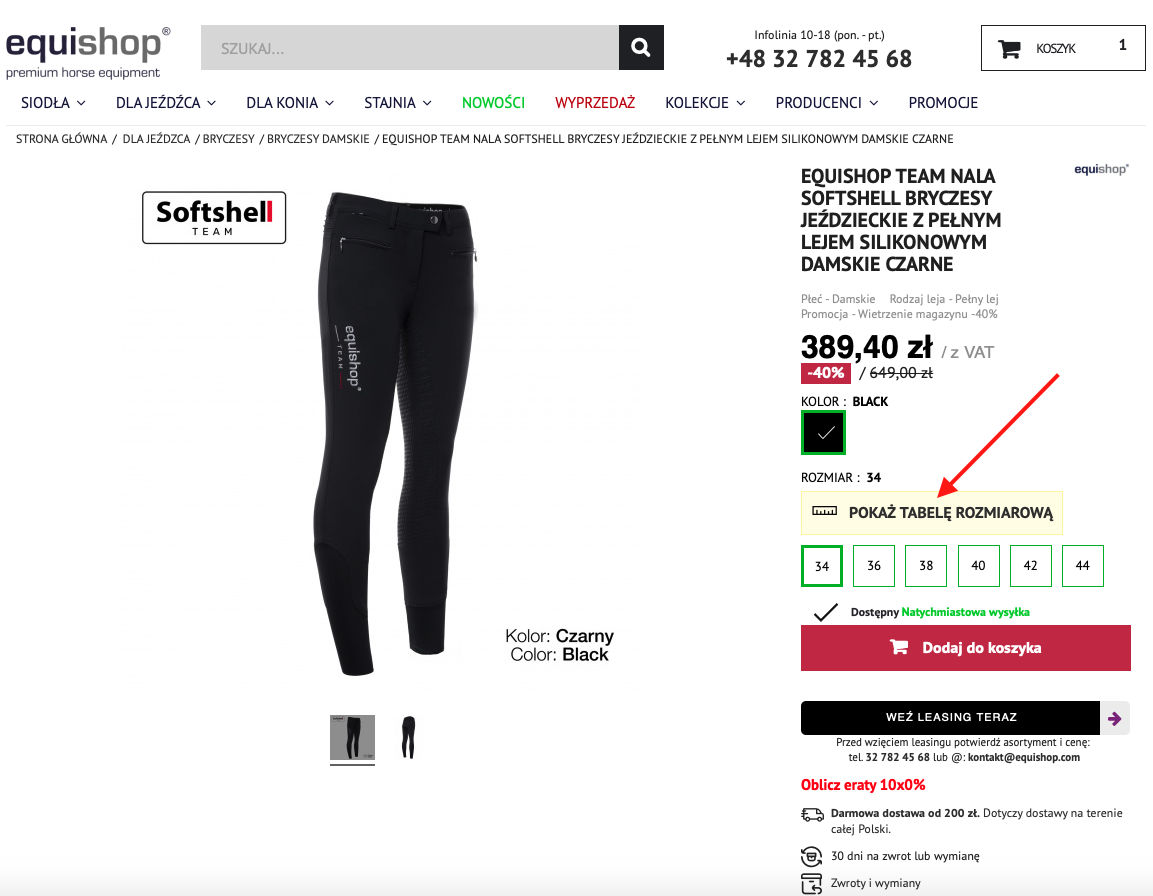1153x896 pixels.
Task: Click the purple arrow beside leasing button
Action: pos(1115,718)
